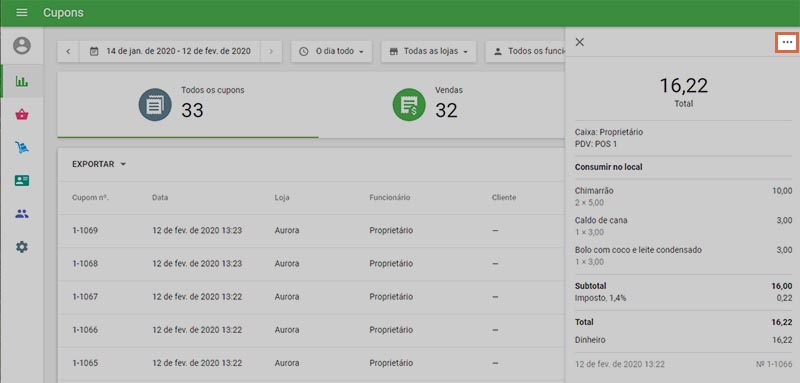Open the date range picker 14 de jan.

(x=170, y=52)
